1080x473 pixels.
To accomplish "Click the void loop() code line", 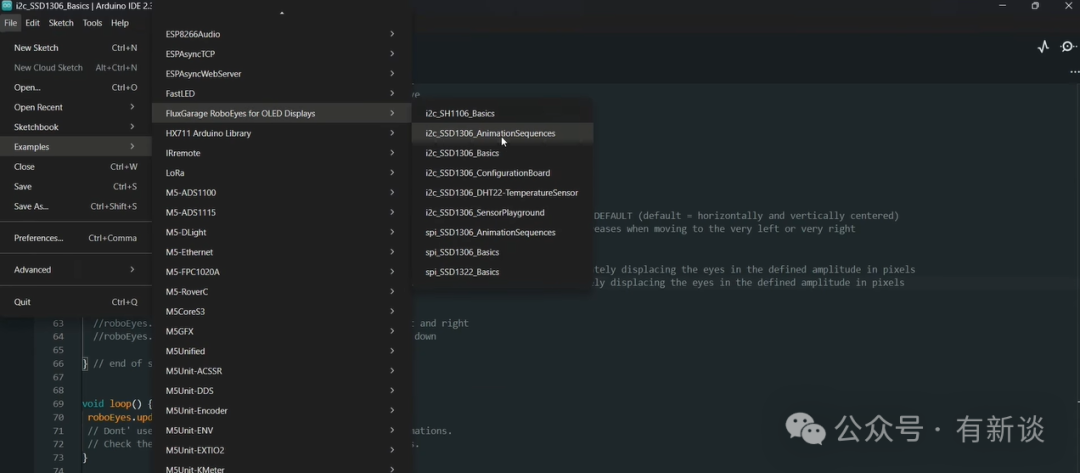I will coord(116,404).
